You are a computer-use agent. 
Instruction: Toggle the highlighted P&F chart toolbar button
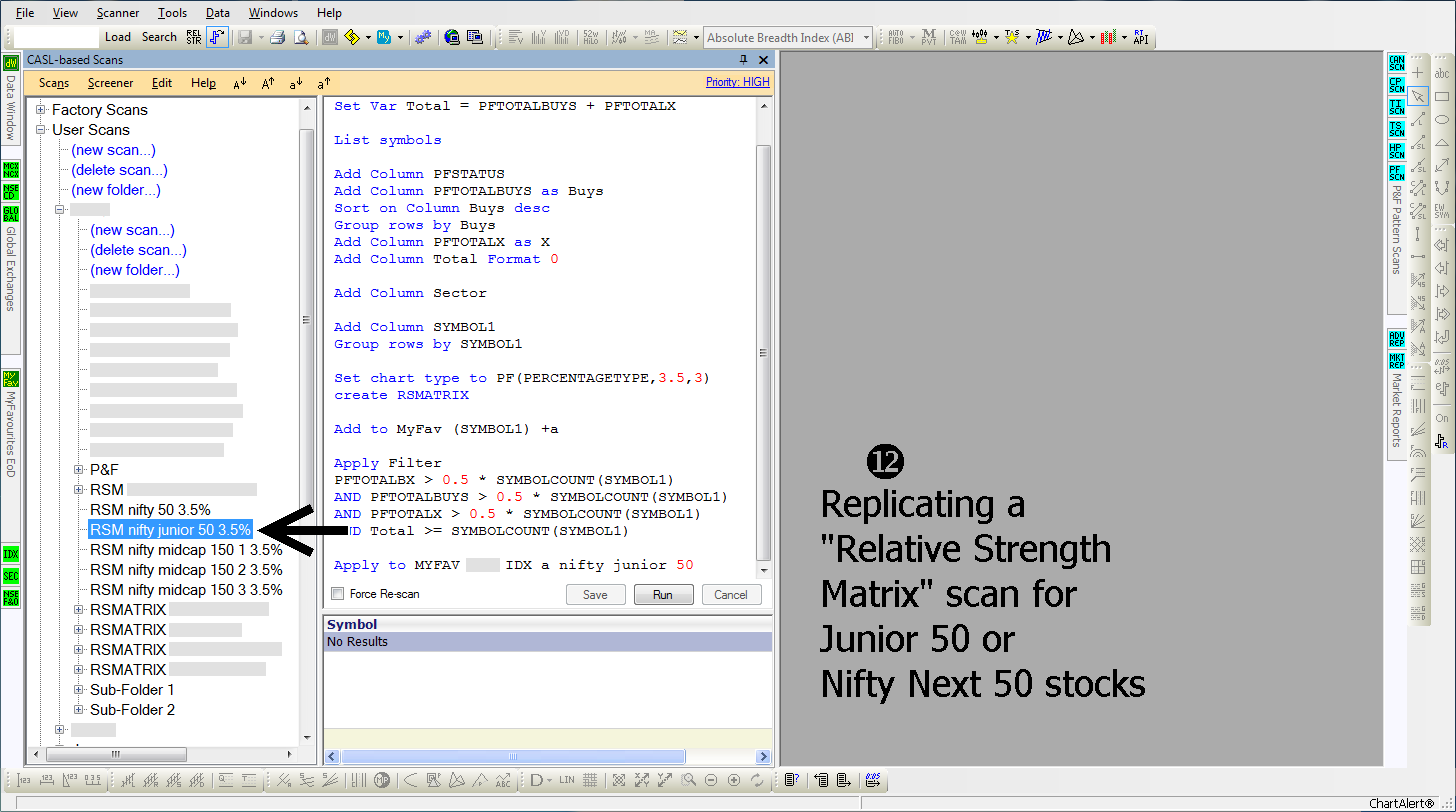(217, 37)
